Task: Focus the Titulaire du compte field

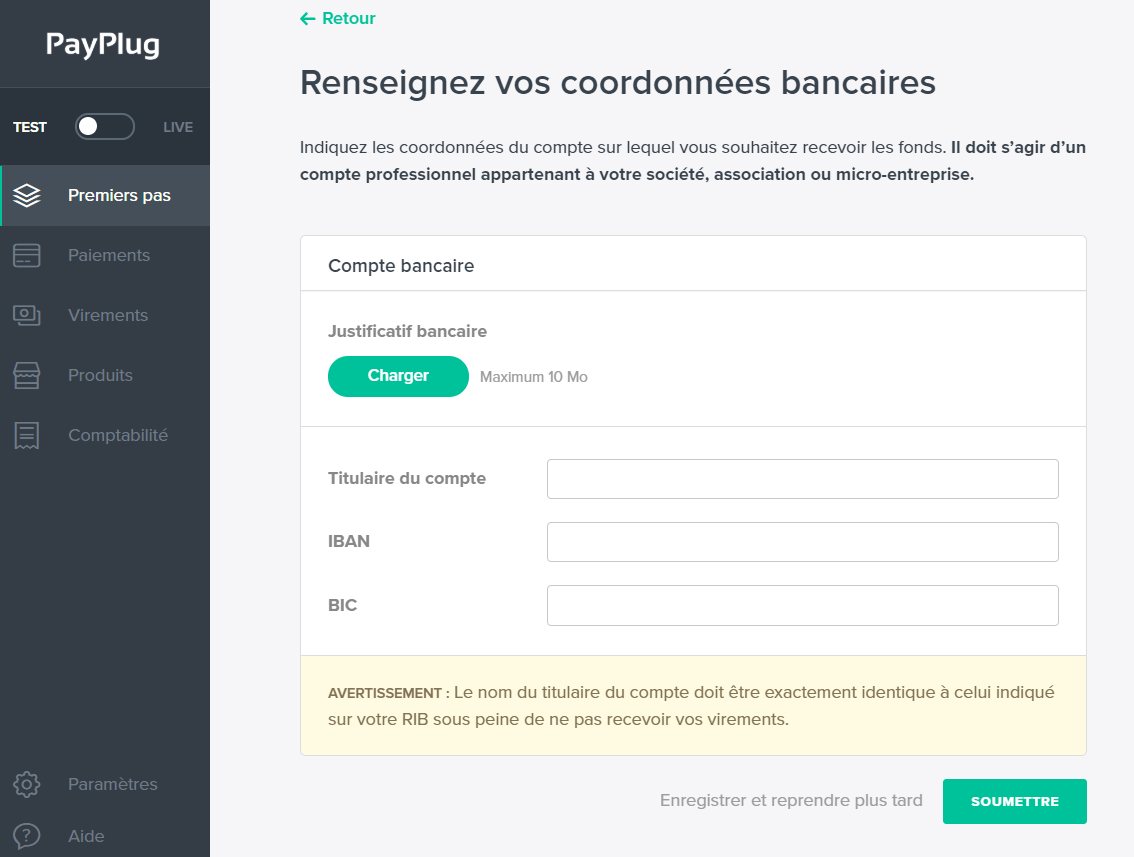Action: [802, 479]
